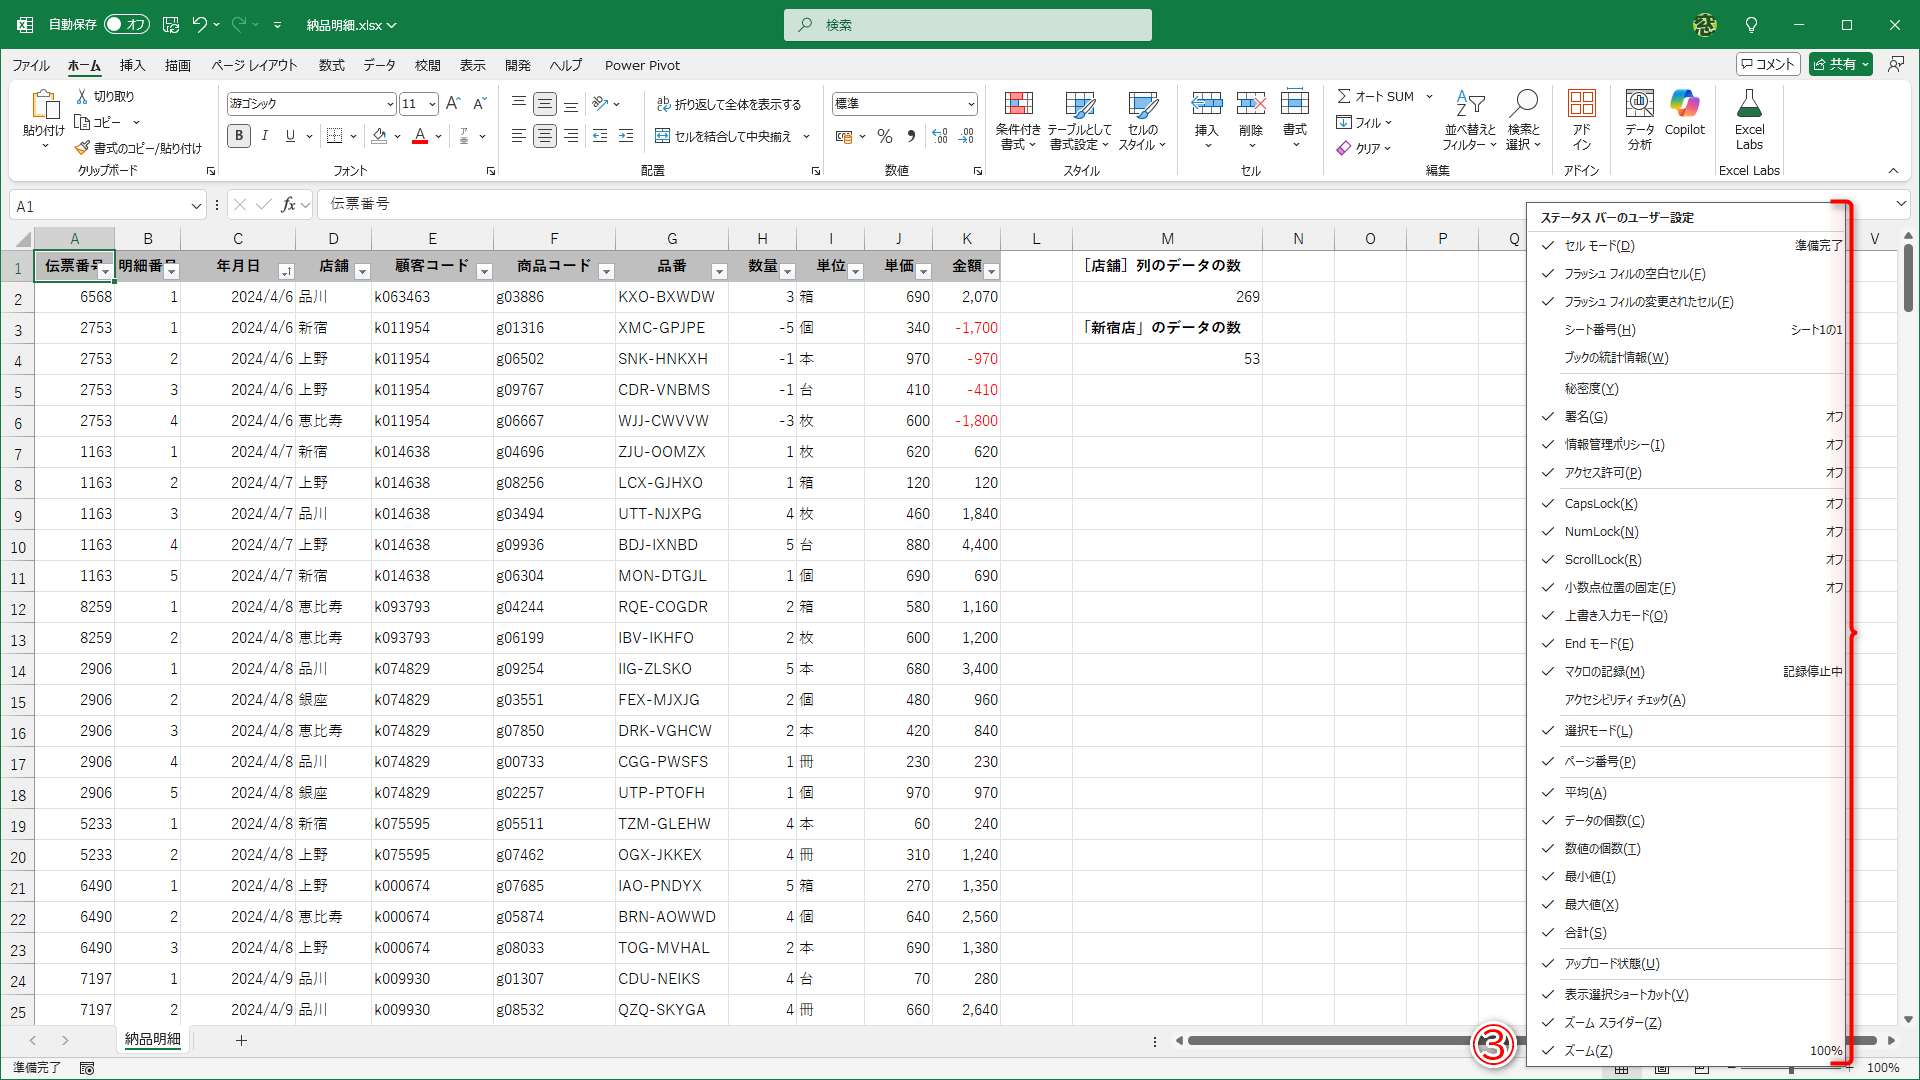Click AutoSum (オート SUM) icon
Screen dimensions: 1920x1080
[x=1345, y=96]
